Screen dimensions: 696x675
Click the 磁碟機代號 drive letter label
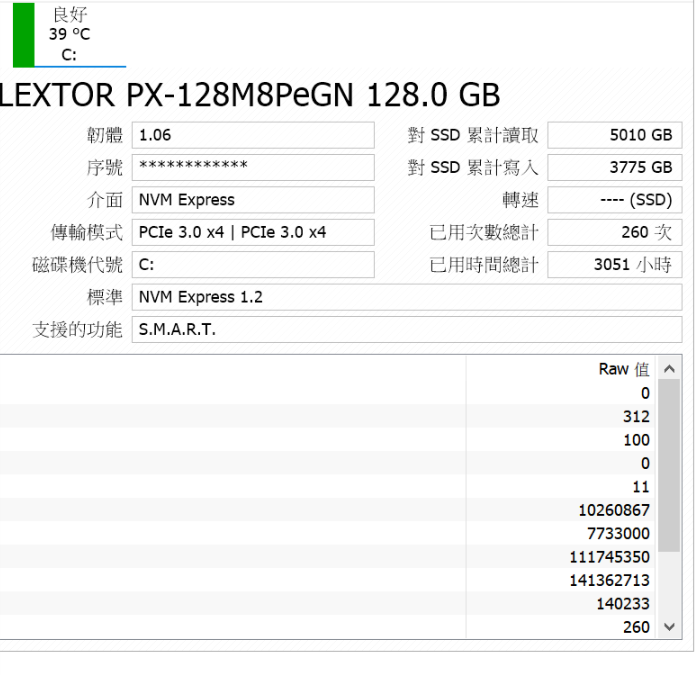77,265
